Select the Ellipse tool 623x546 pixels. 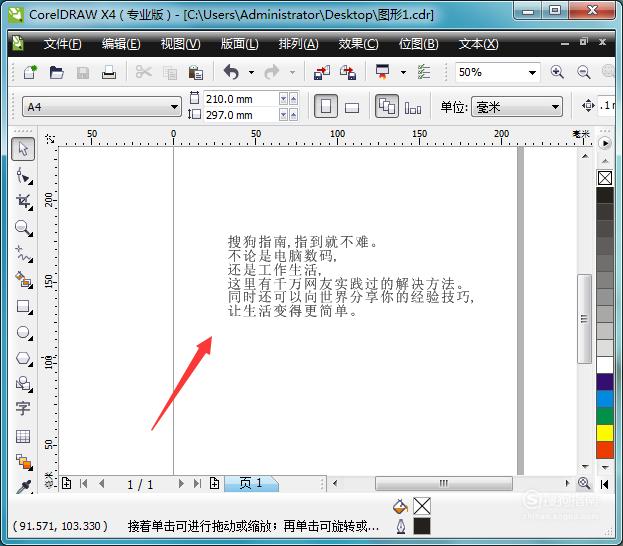coord(24,332)
